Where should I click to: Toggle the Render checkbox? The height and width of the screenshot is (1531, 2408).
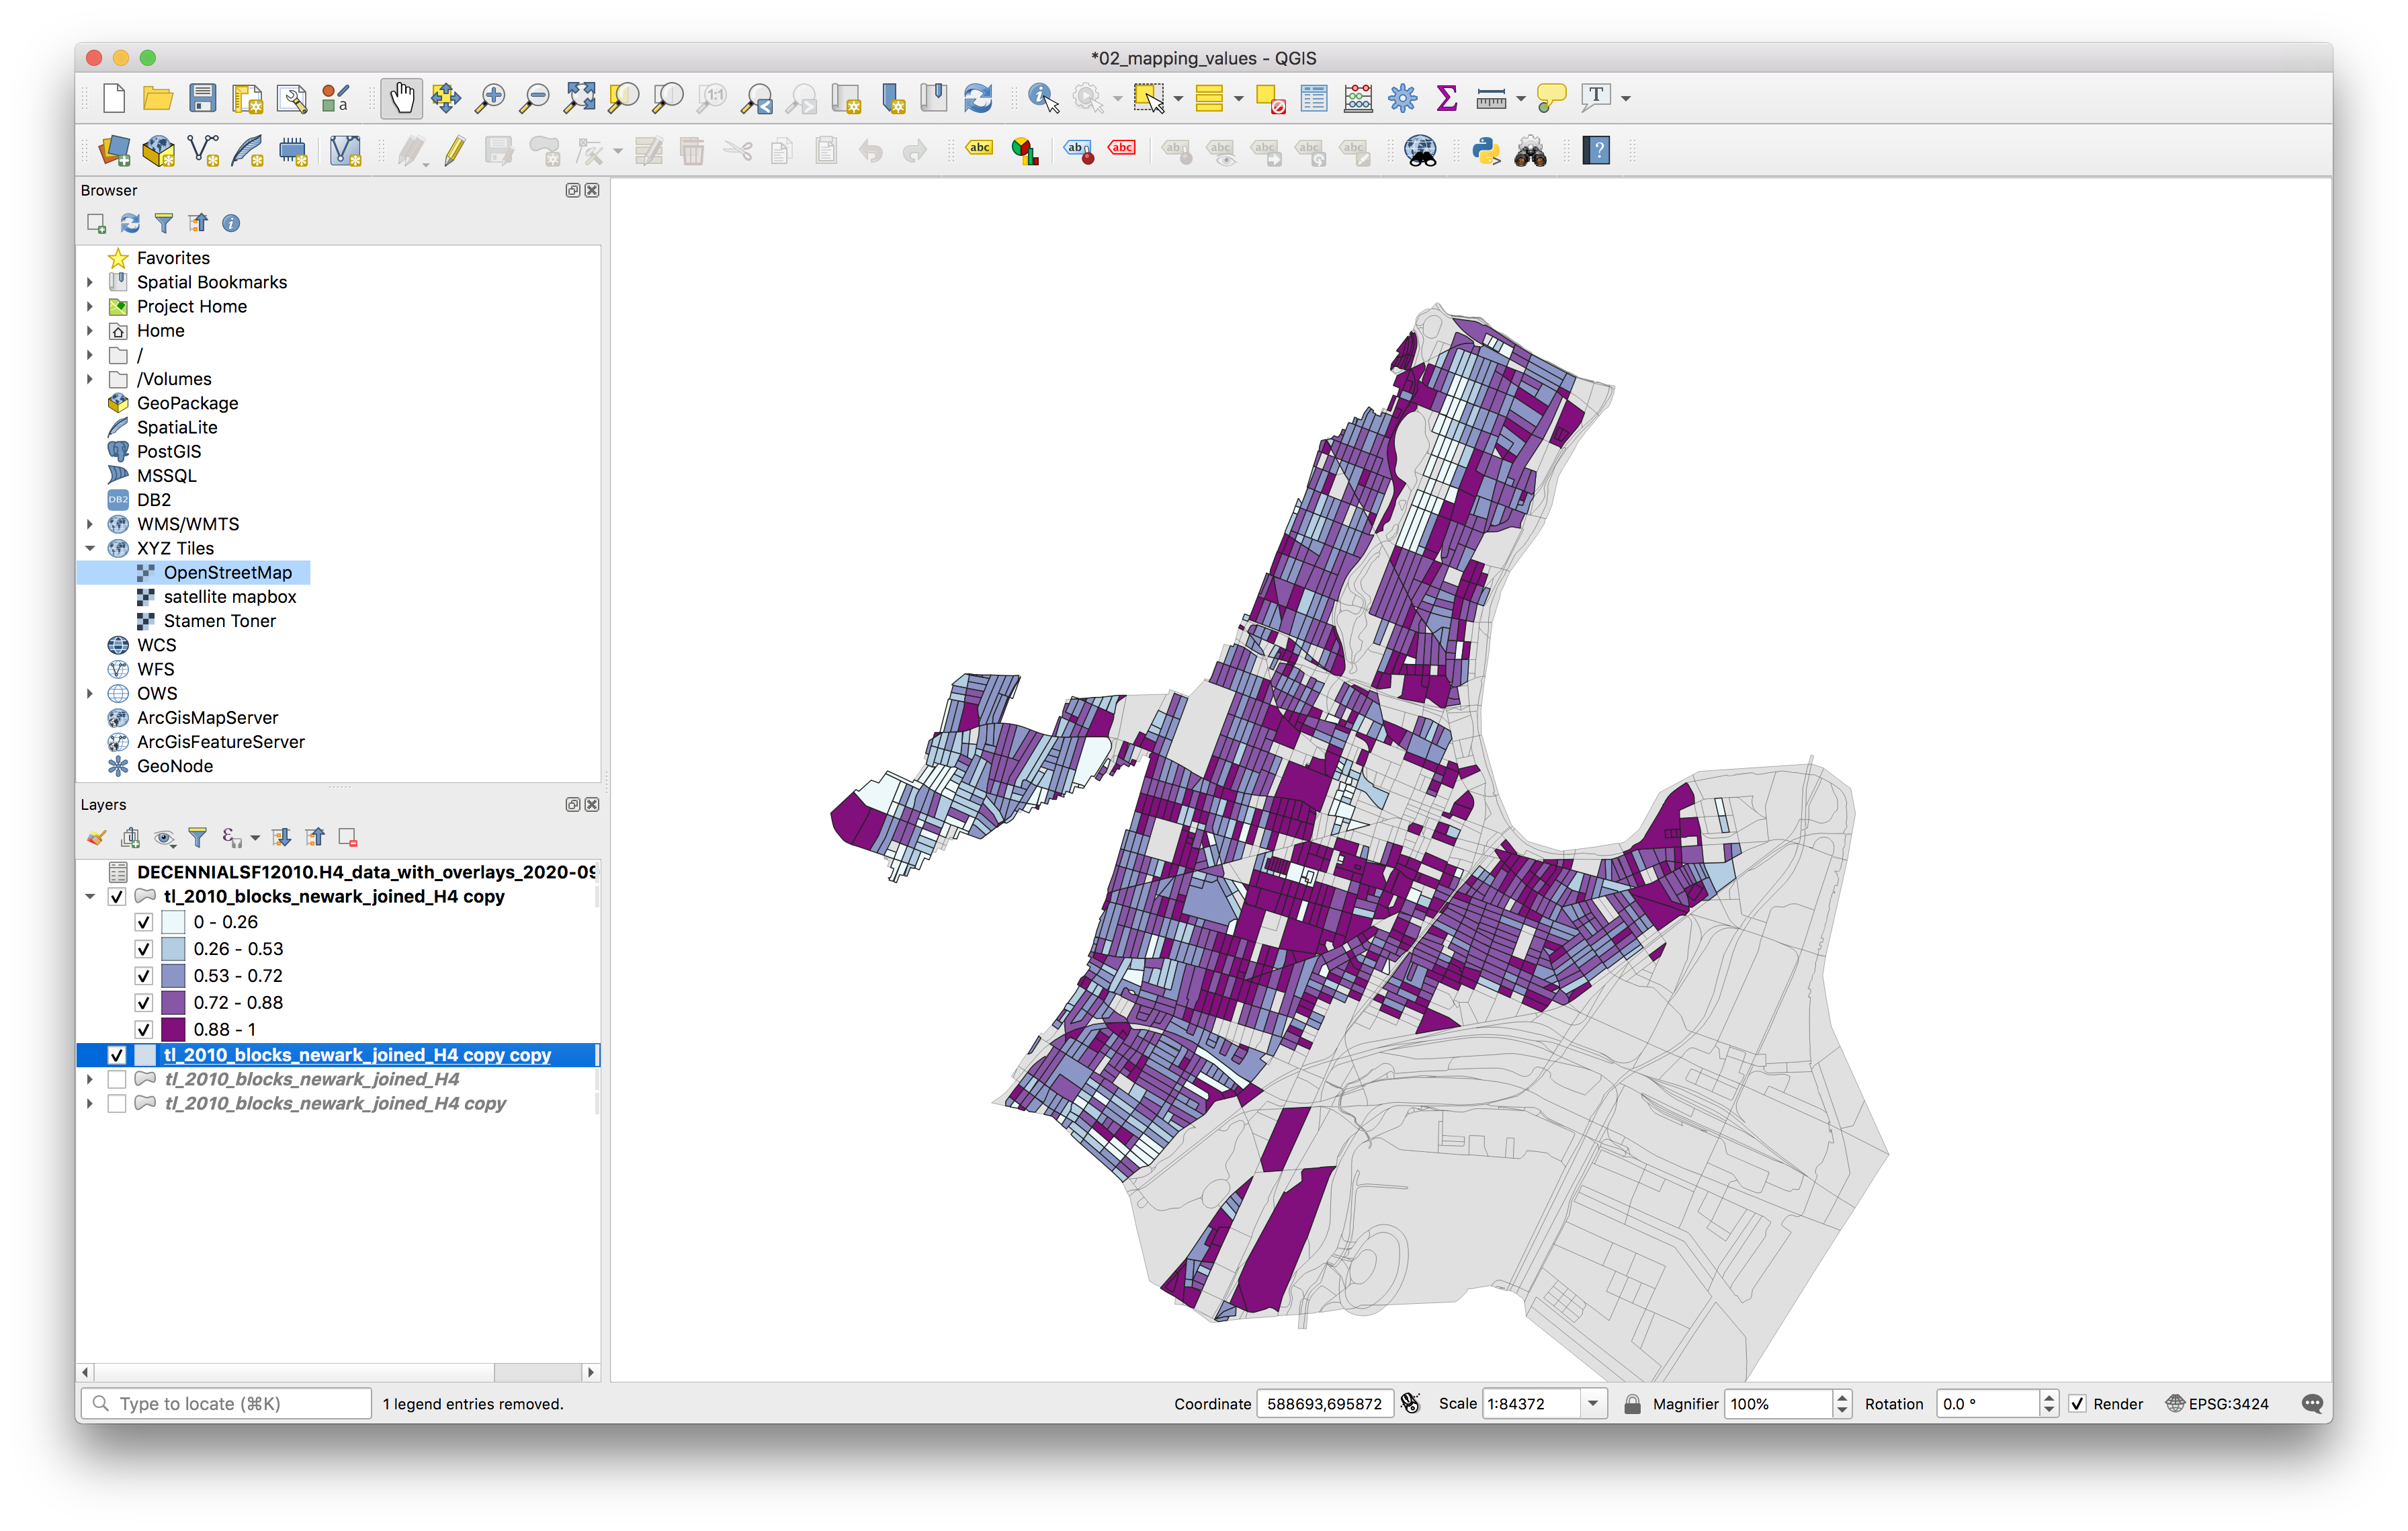[2077, 1403]
